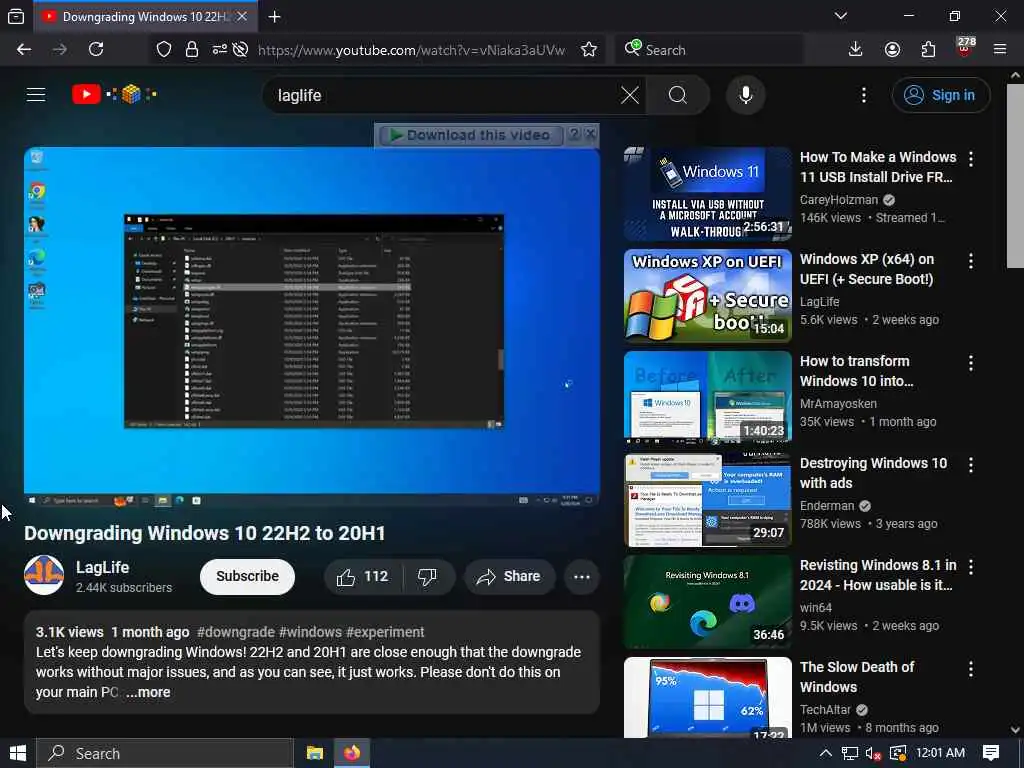List all tabs dropdown arrow
This screenshot has width=1024, height=768.
[841, 16]
